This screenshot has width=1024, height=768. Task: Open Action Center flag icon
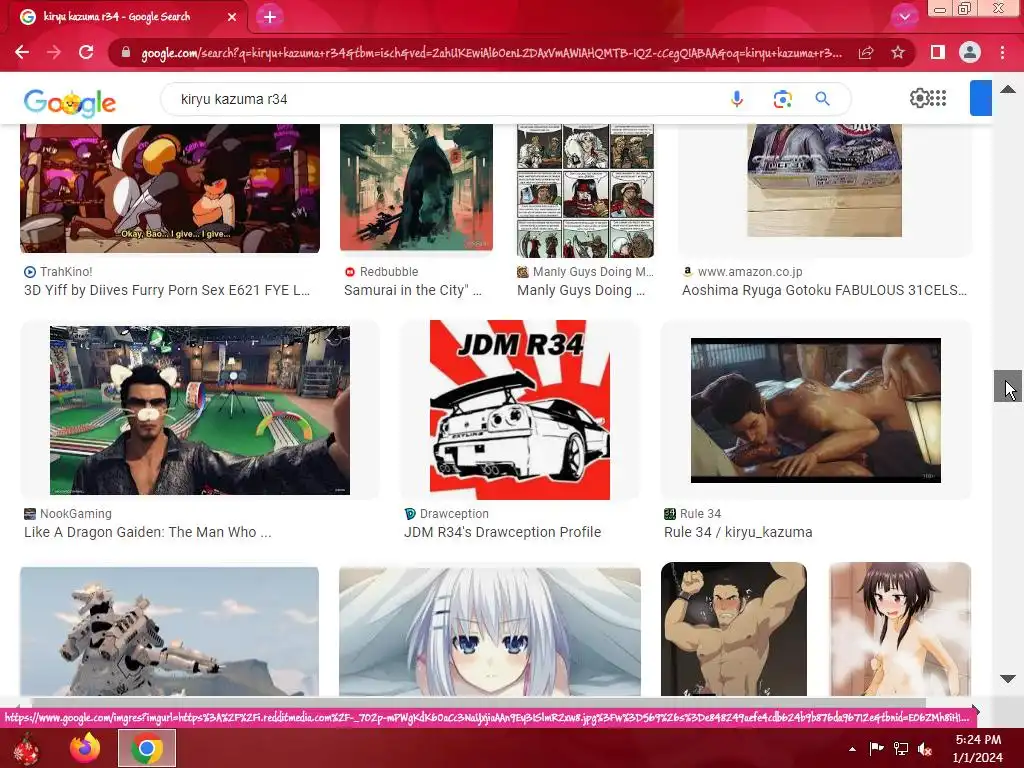tap(876, 748)
